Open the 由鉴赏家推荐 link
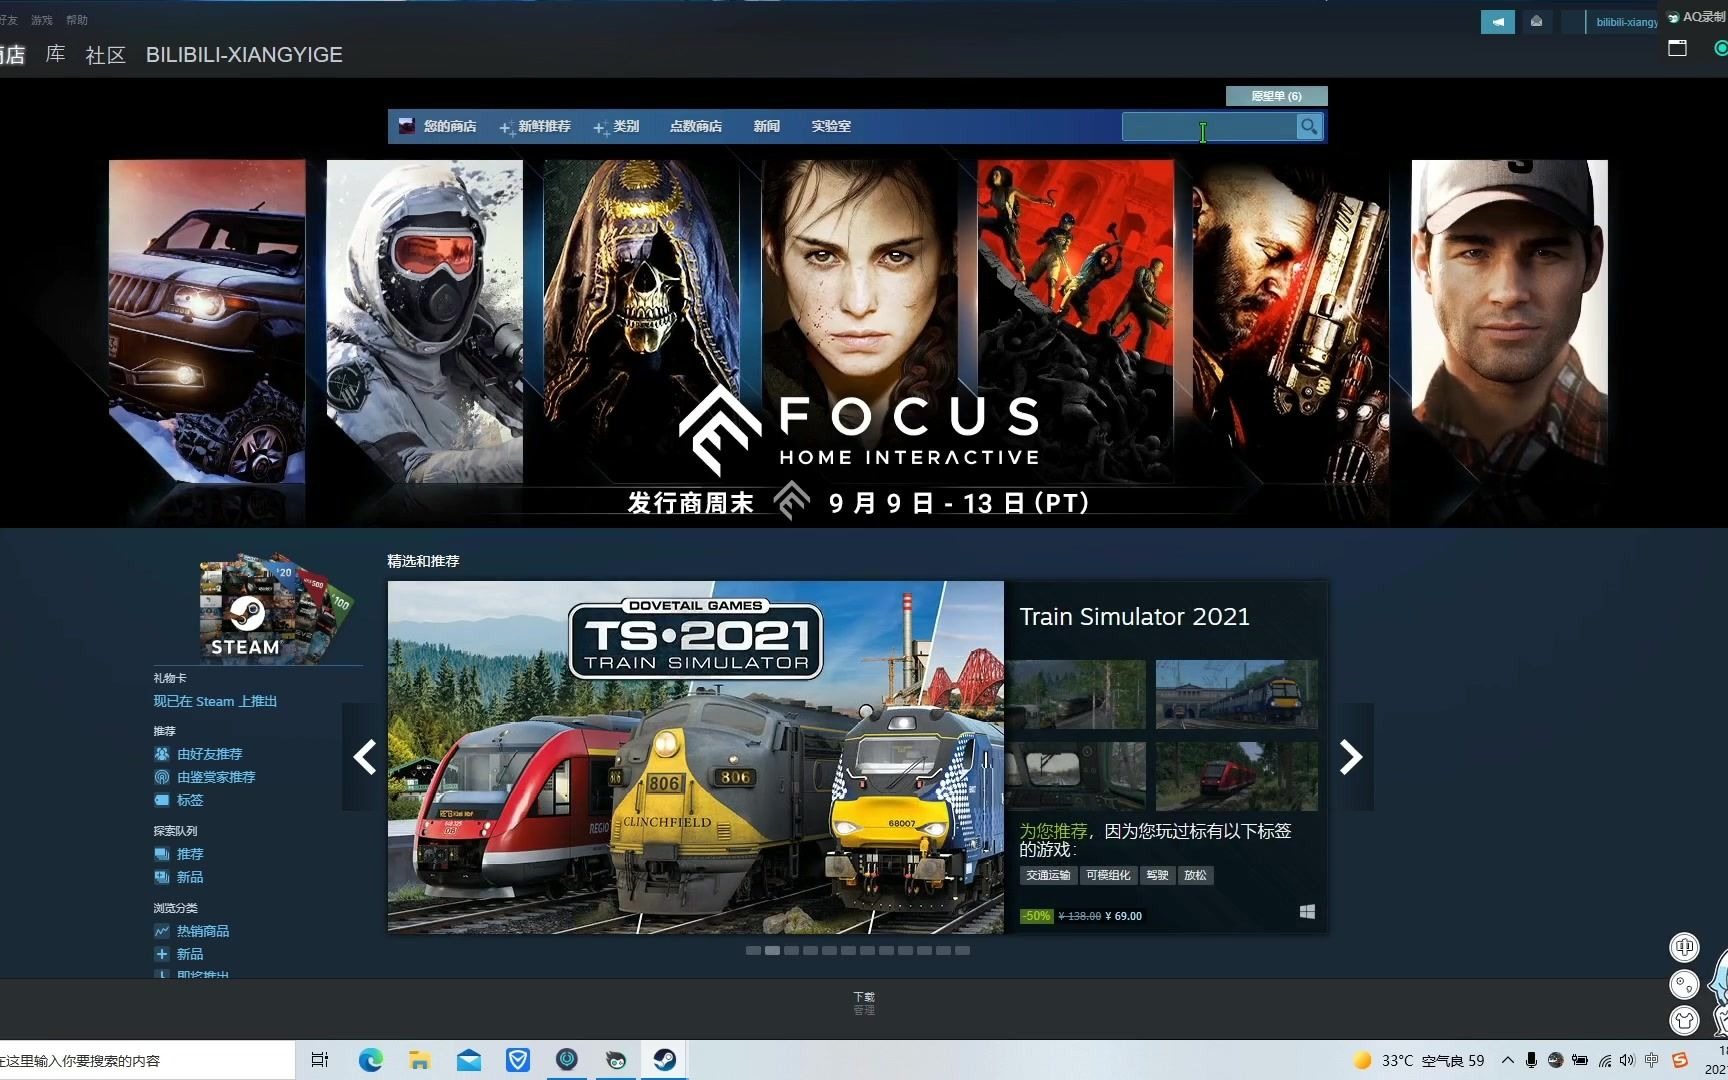Screen dimensions: 1728x1080 [216, 777]
